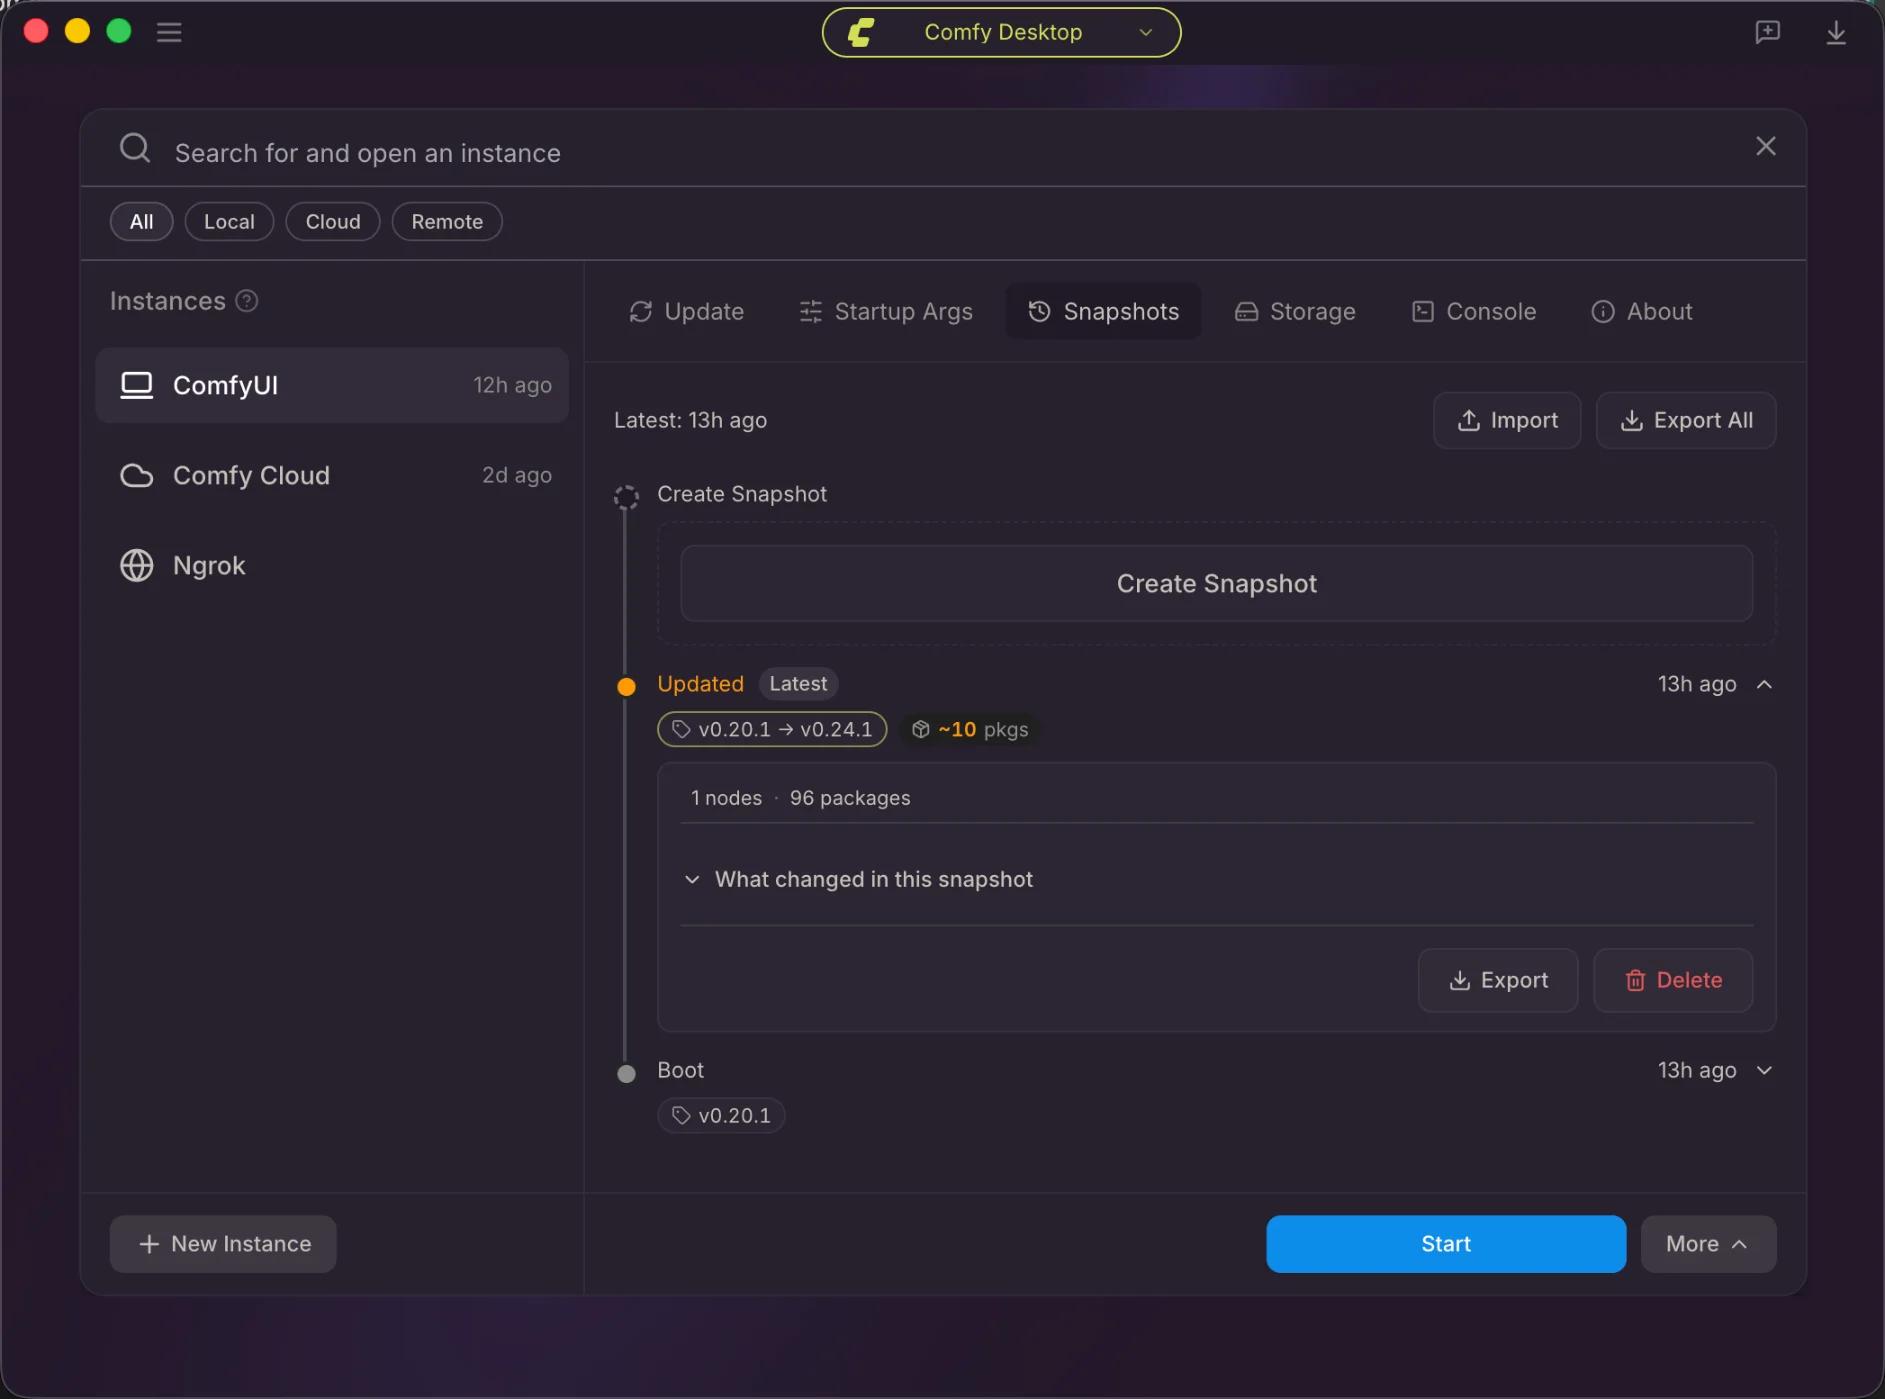Click the Import button
Screen dimensions: 1885x1399
point(1507,420)
